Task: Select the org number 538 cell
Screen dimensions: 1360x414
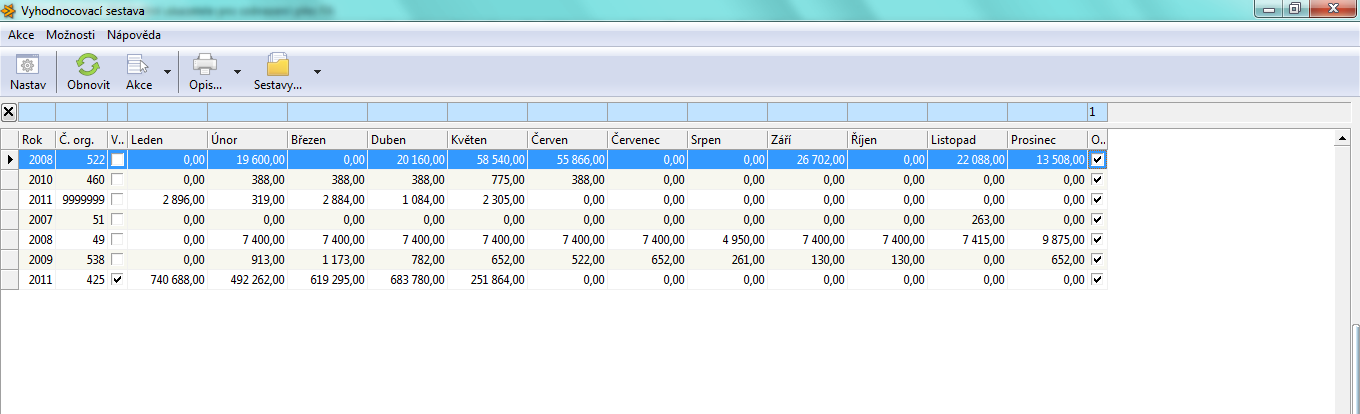Action: click(x=81, y=260)
